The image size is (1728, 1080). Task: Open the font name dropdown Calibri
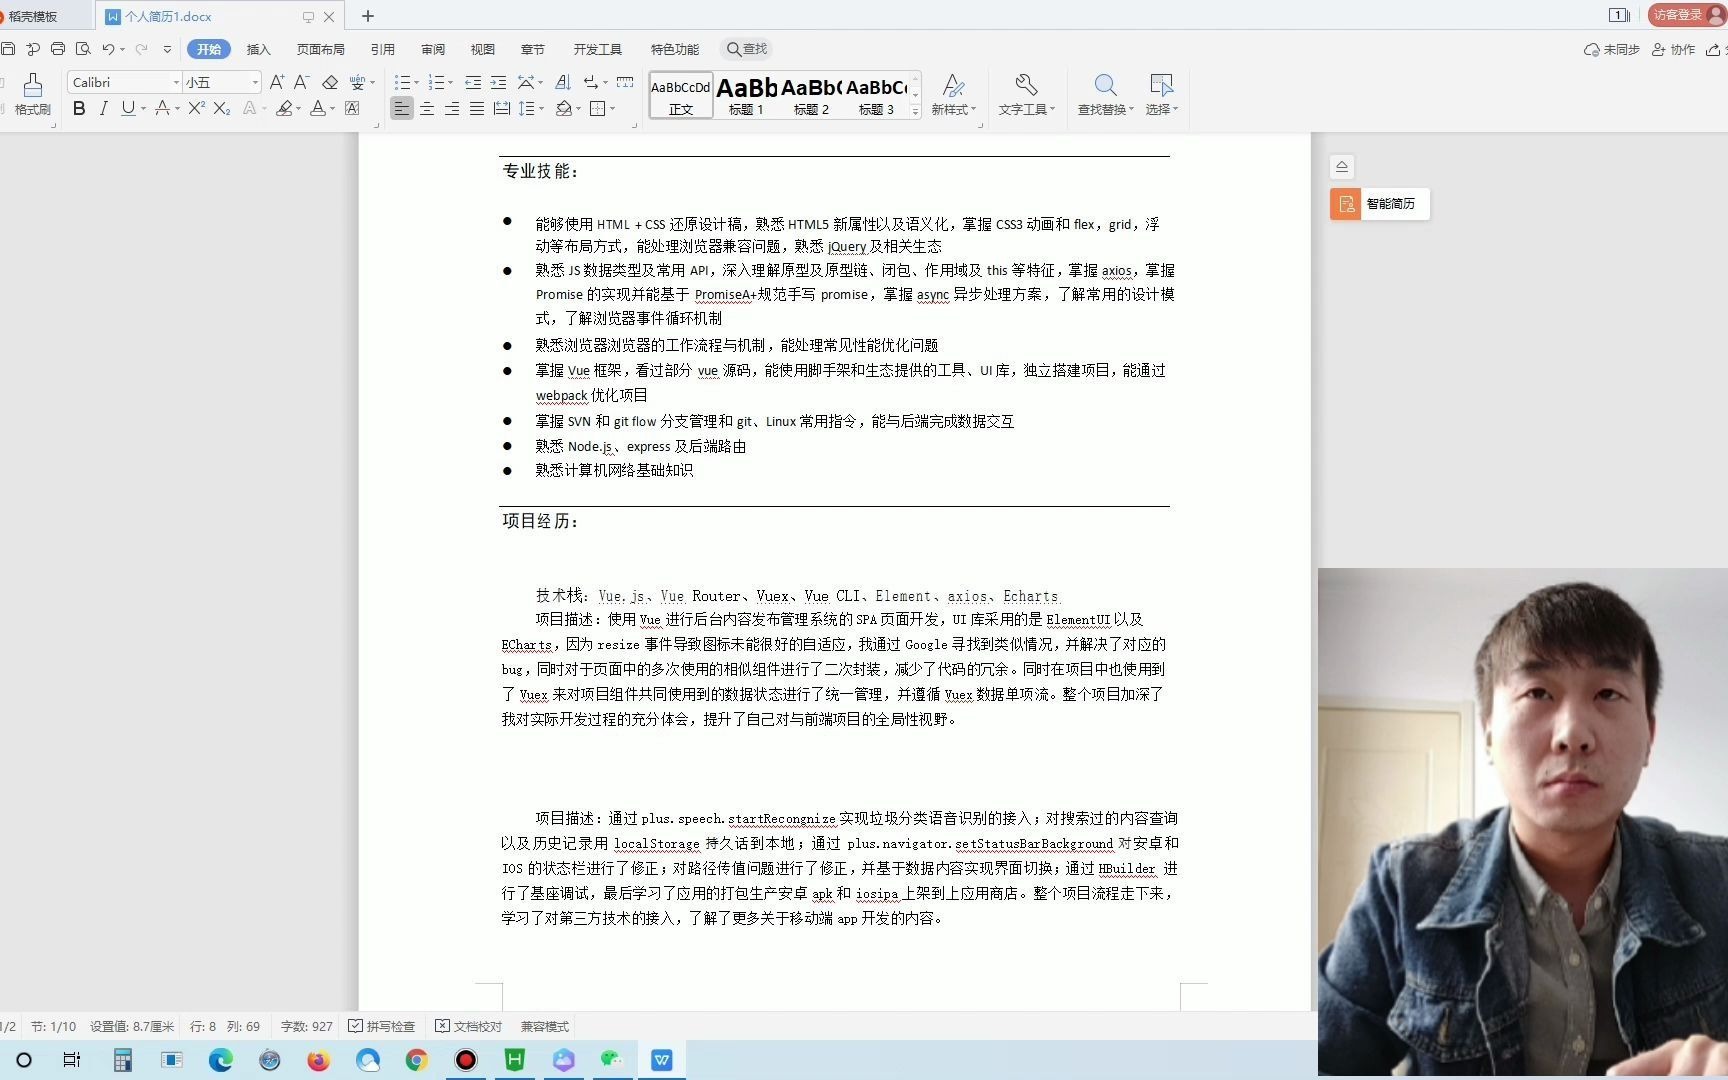(176, 82)
